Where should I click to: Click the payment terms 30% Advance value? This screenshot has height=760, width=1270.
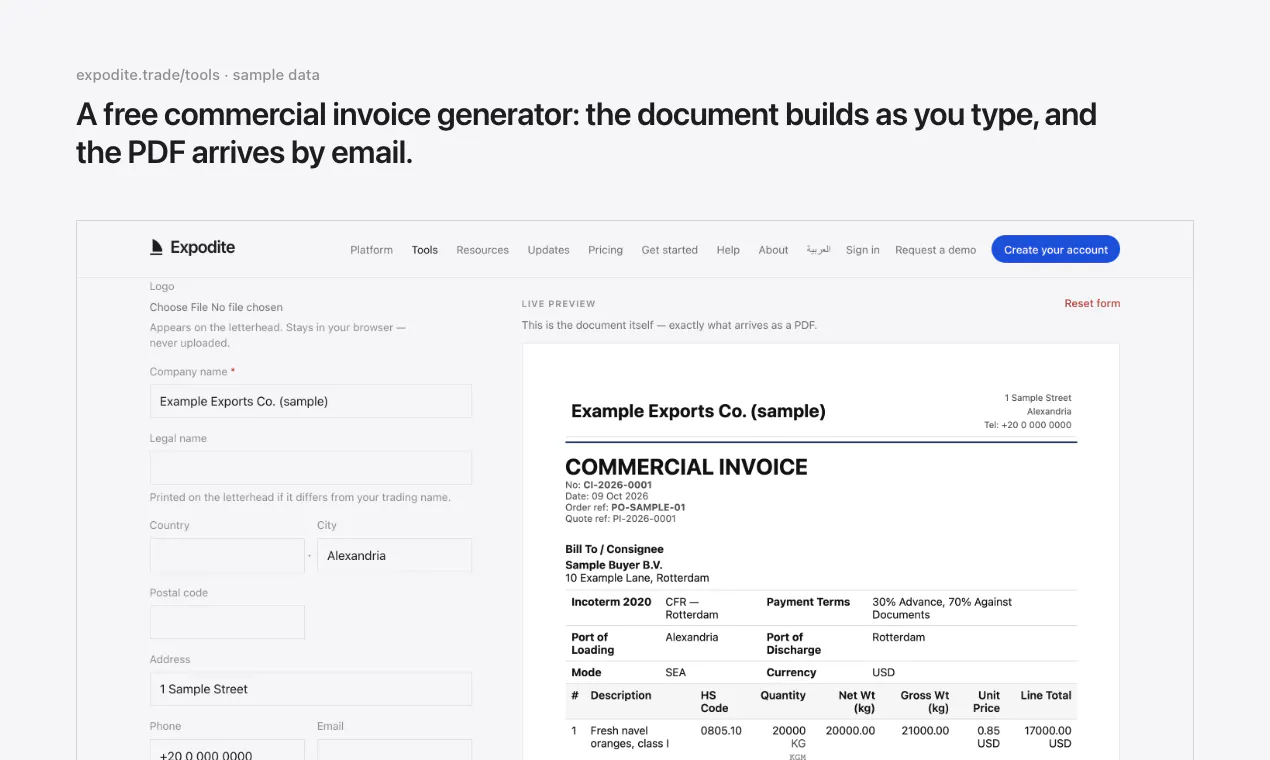(942, 608)
